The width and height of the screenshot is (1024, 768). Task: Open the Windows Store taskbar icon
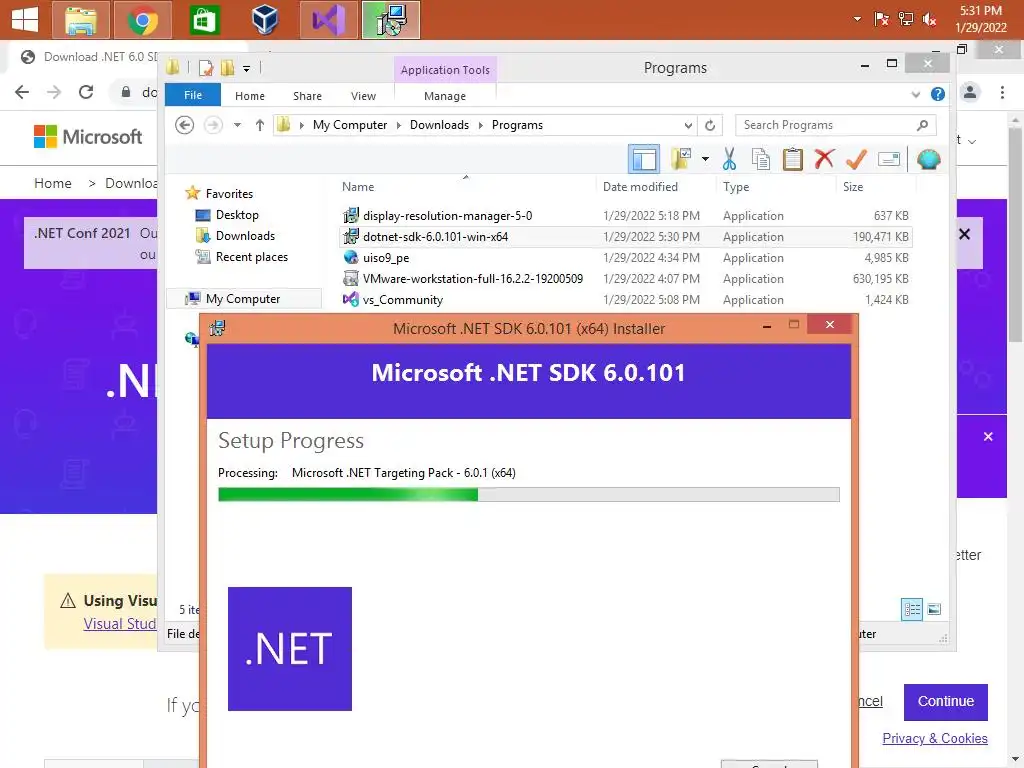click(204, 20)
